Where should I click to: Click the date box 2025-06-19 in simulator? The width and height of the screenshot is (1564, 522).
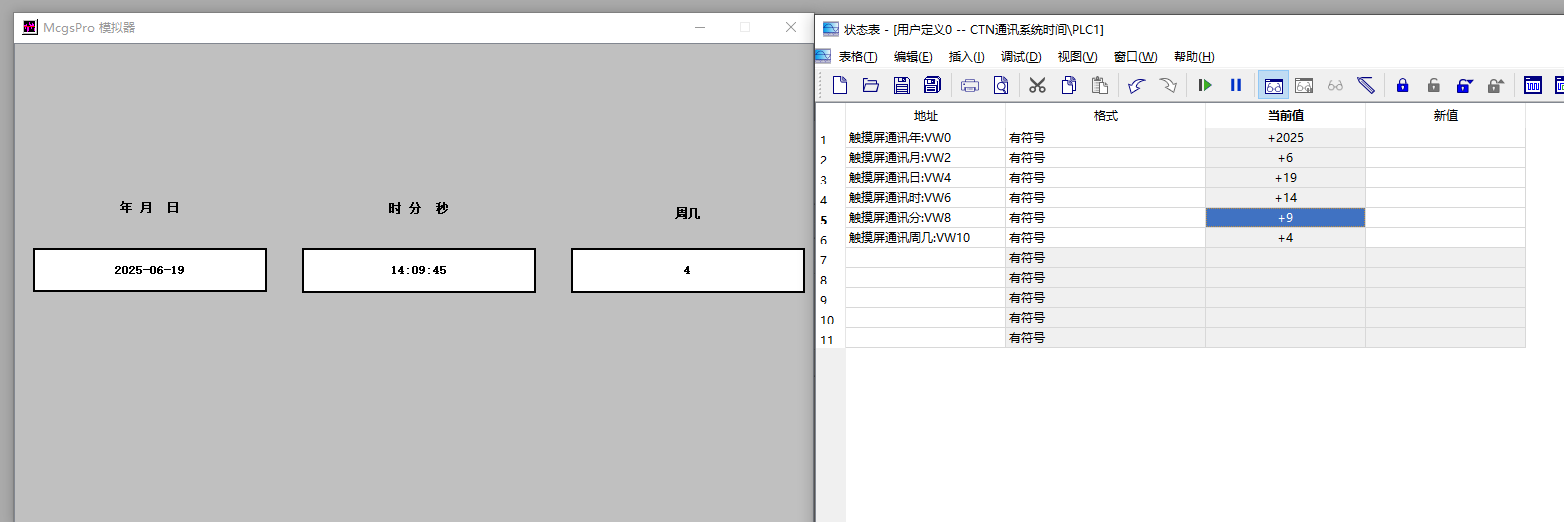150,270
